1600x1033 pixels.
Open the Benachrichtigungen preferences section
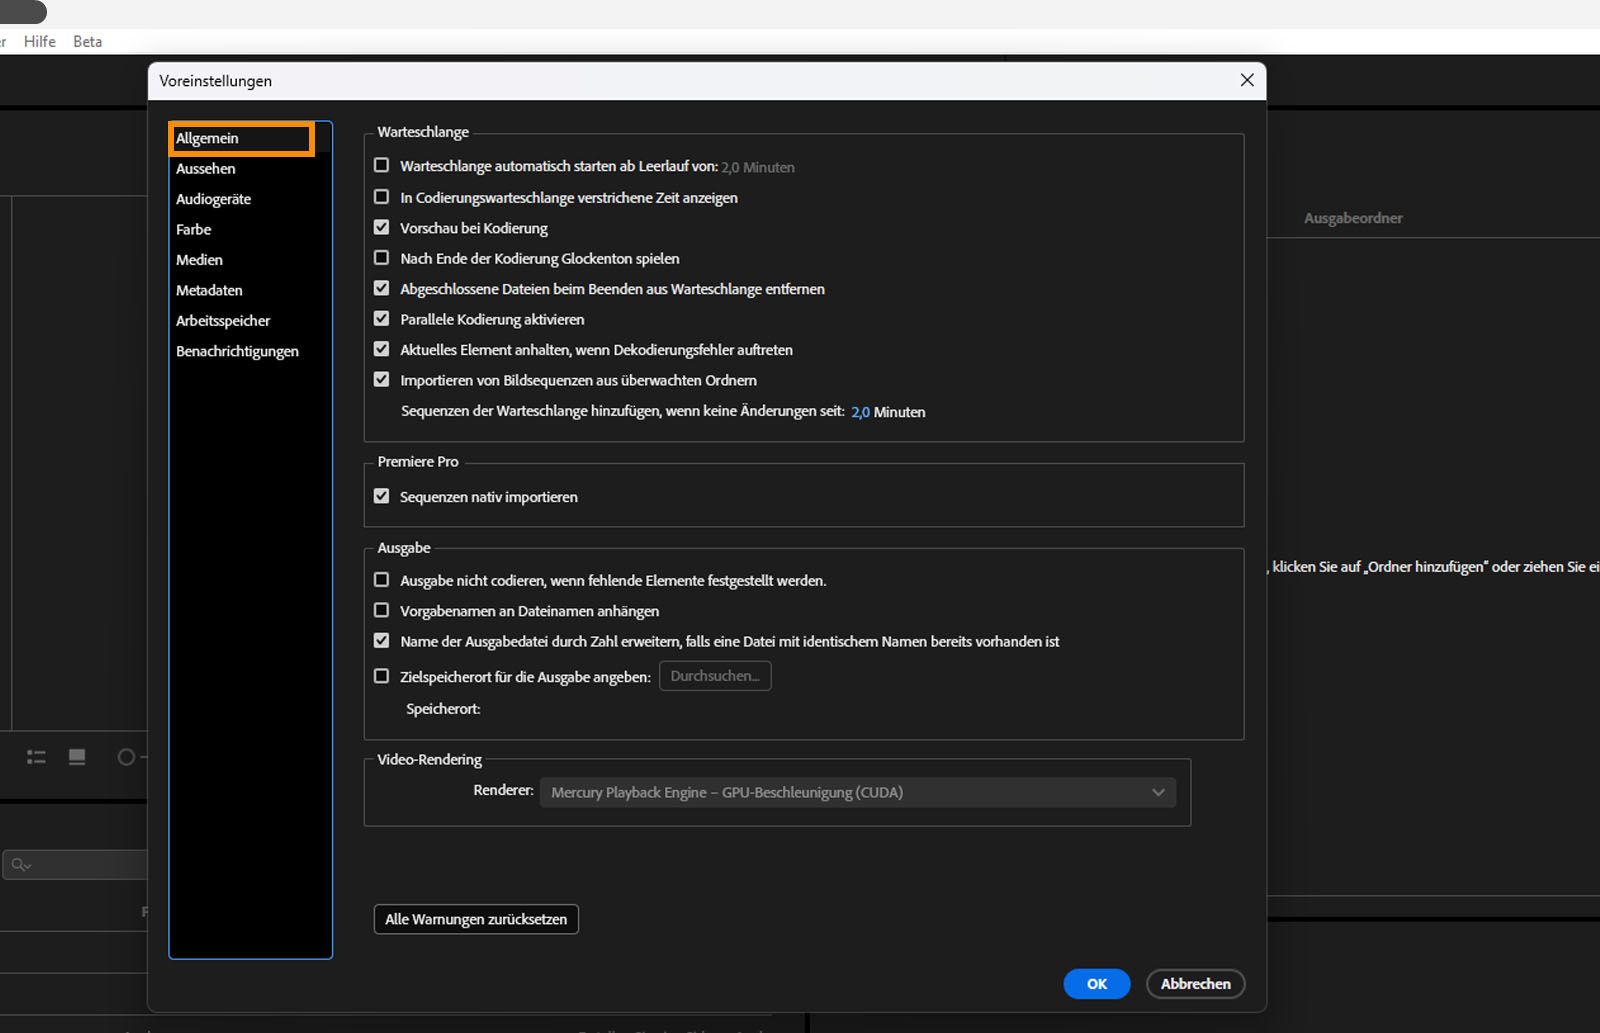238,351
